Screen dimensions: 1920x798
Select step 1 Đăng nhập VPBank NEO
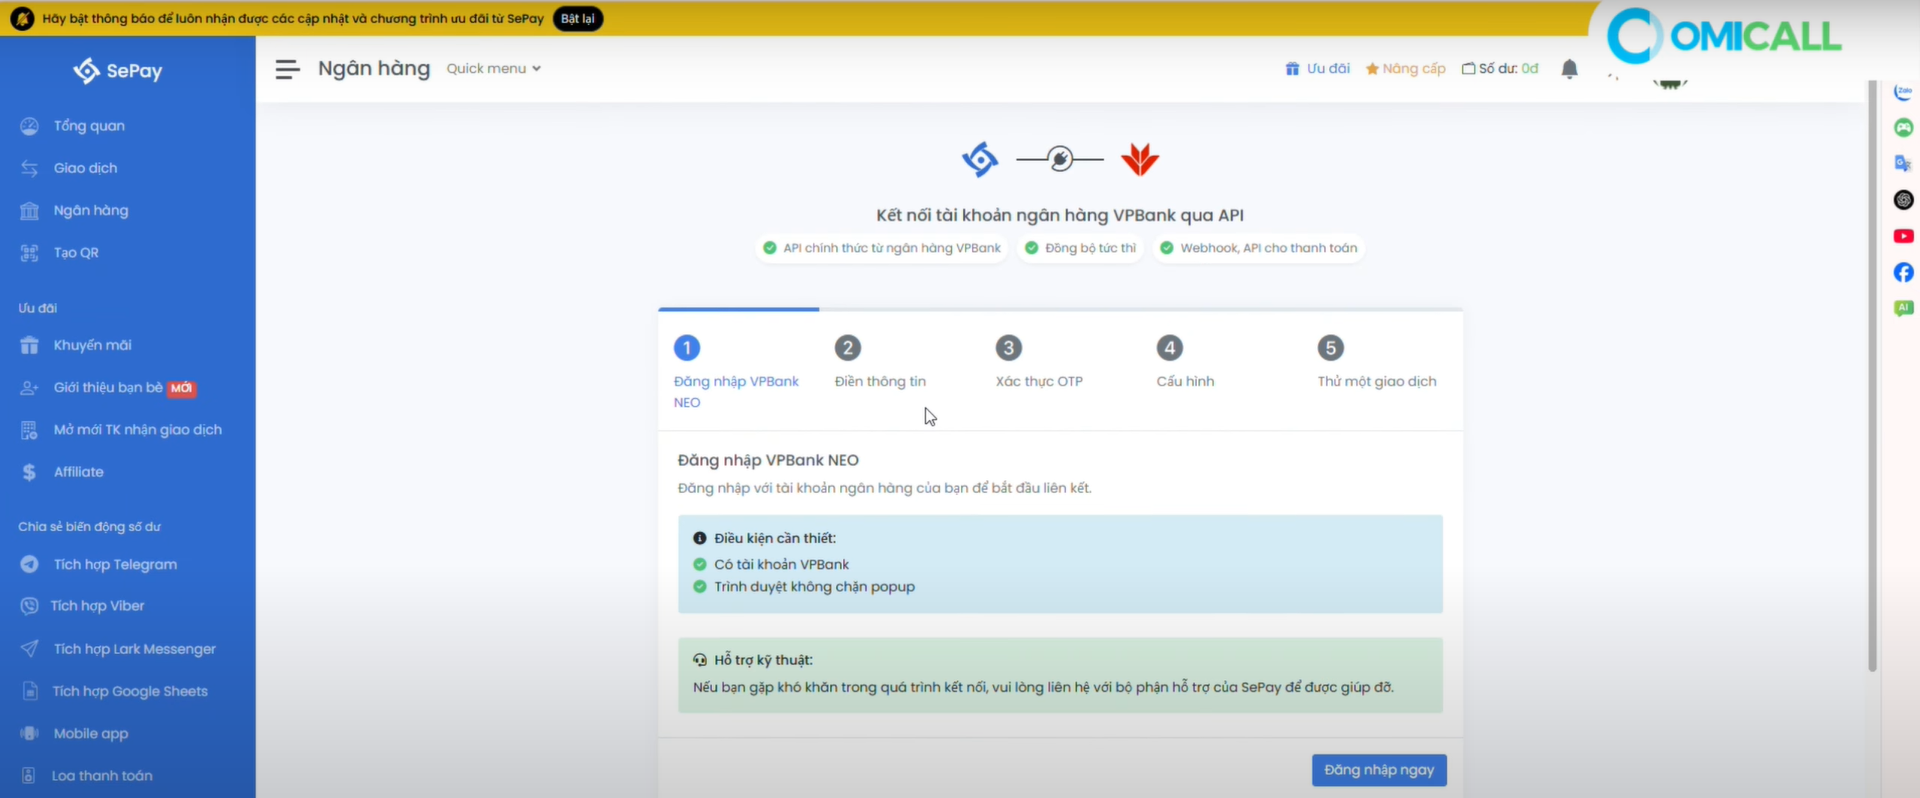coord(737,373)
